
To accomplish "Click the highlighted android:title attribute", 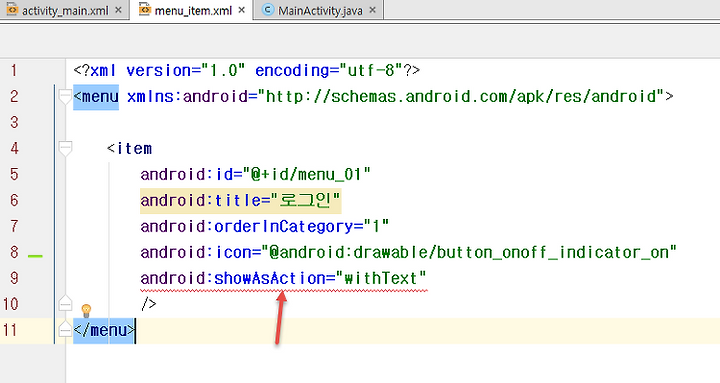I will point(241,201).
